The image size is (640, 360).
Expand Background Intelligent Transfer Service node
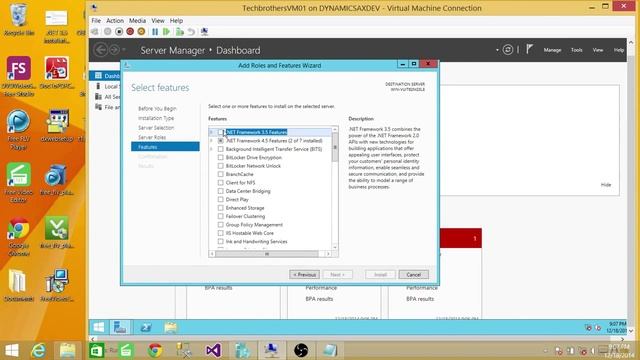(211, 149)
